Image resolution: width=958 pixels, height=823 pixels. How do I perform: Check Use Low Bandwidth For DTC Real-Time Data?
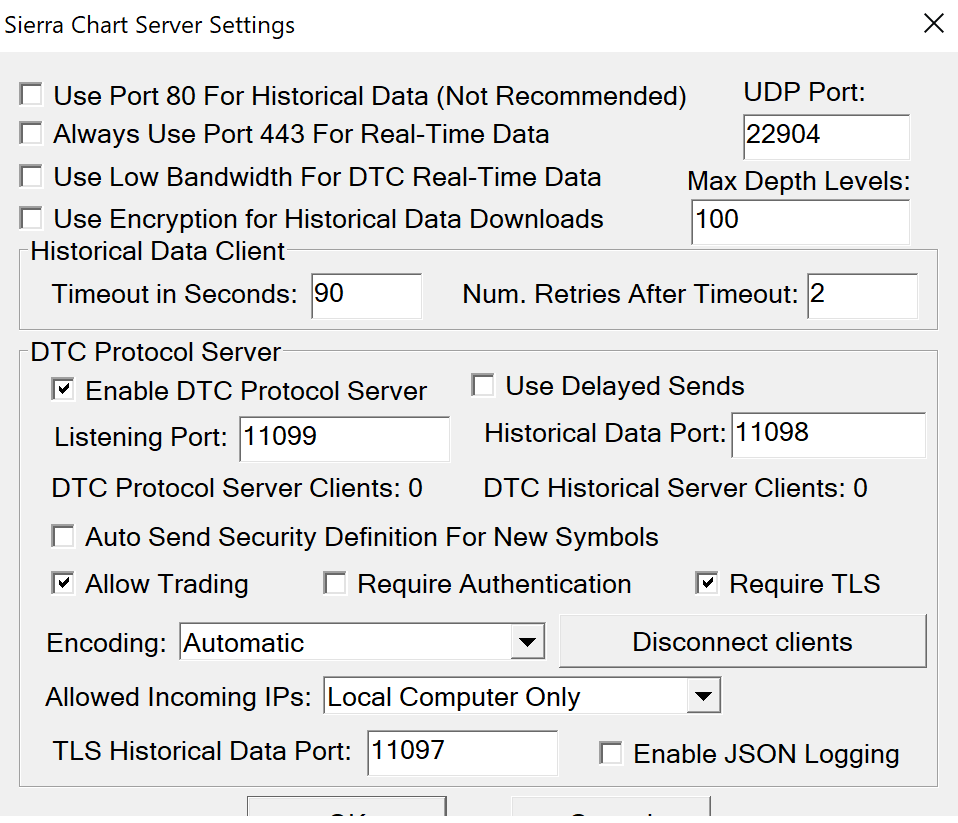tap(31, 176)
